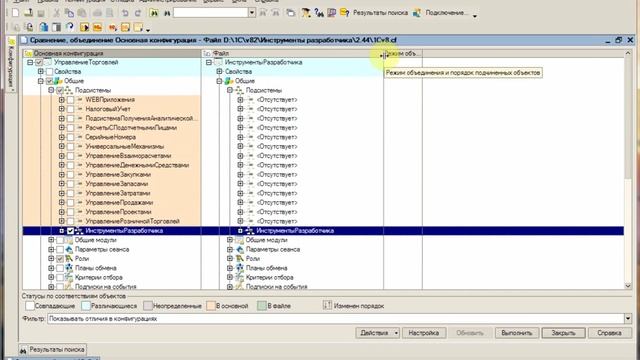Open the Действия dropdown button

378,333
